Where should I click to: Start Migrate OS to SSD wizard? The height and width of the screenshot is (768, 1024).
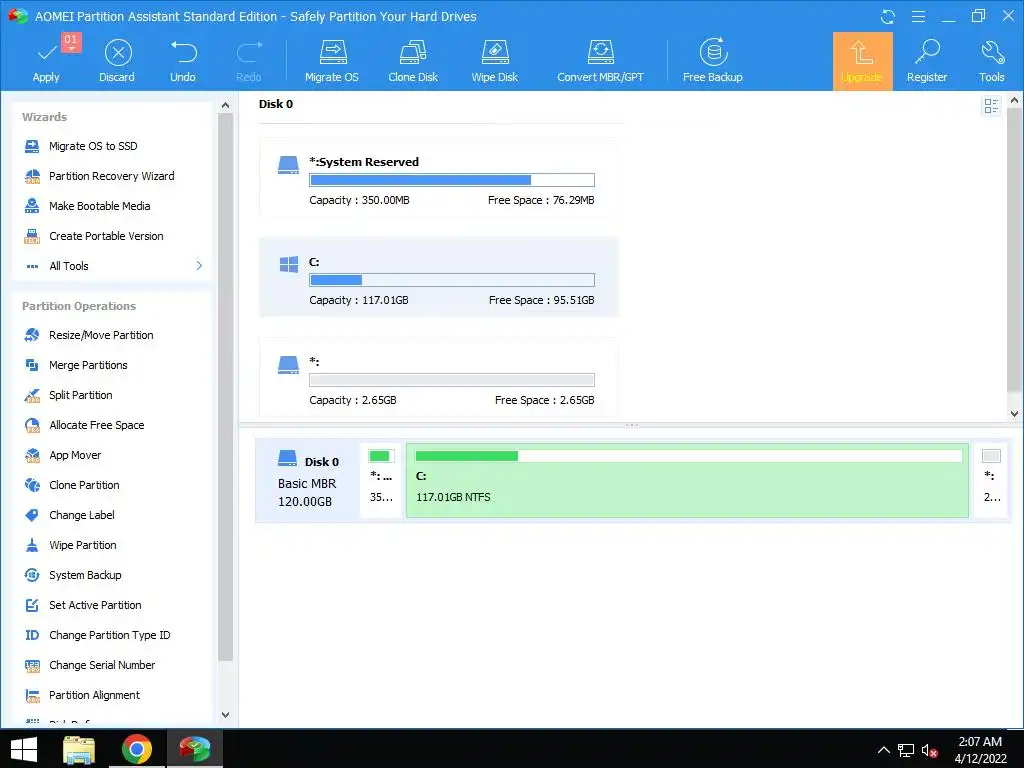[93, 146]
